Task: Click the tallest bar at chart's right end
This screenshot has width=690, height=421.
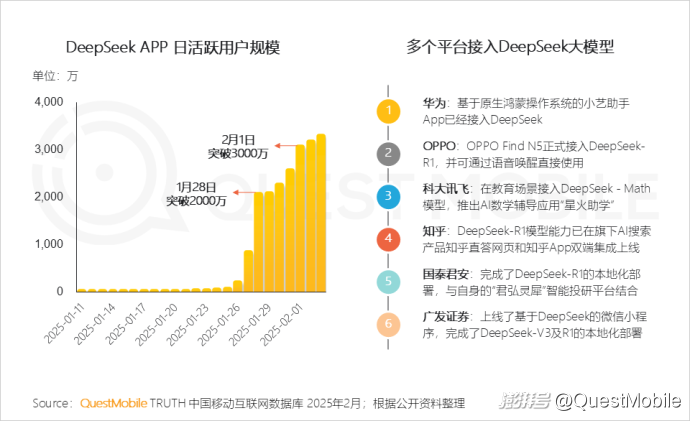Action: [321, 213]
